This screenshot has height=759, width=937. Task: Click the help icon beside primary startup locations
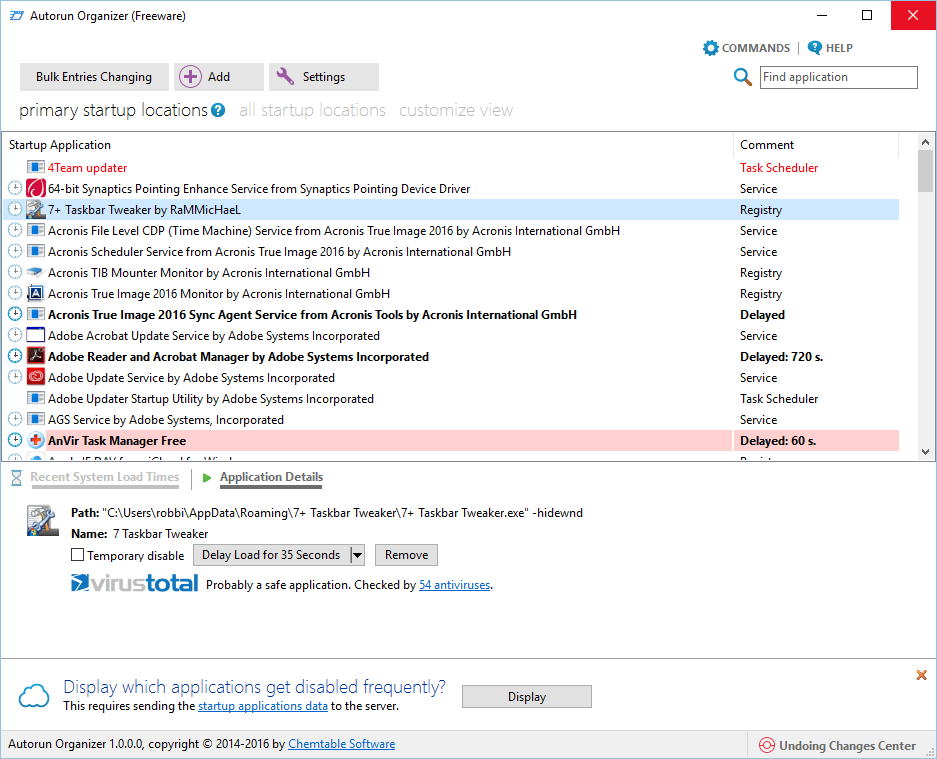pos(218,110)
